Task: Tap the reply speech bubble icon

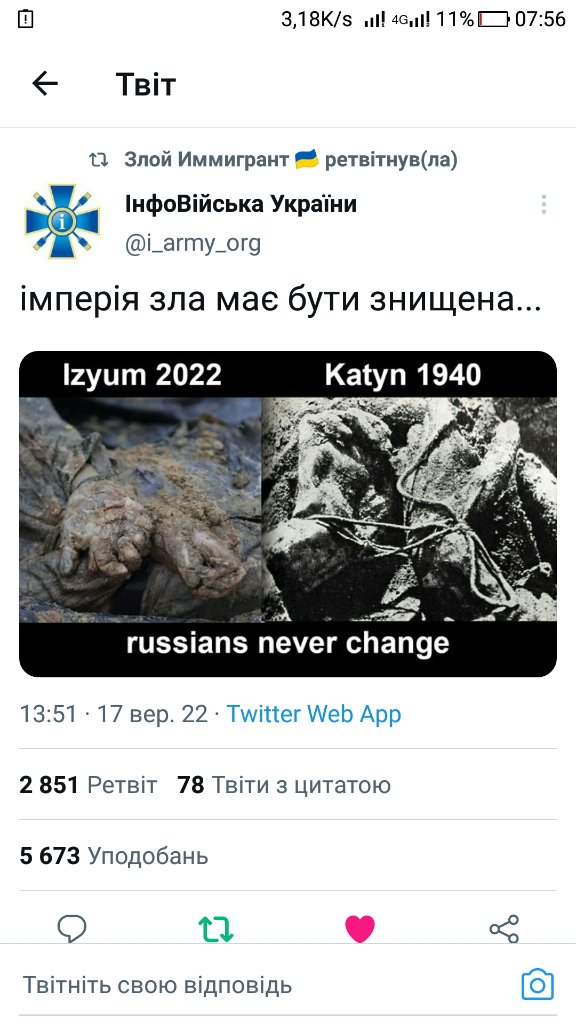Action: coord(72,928)
